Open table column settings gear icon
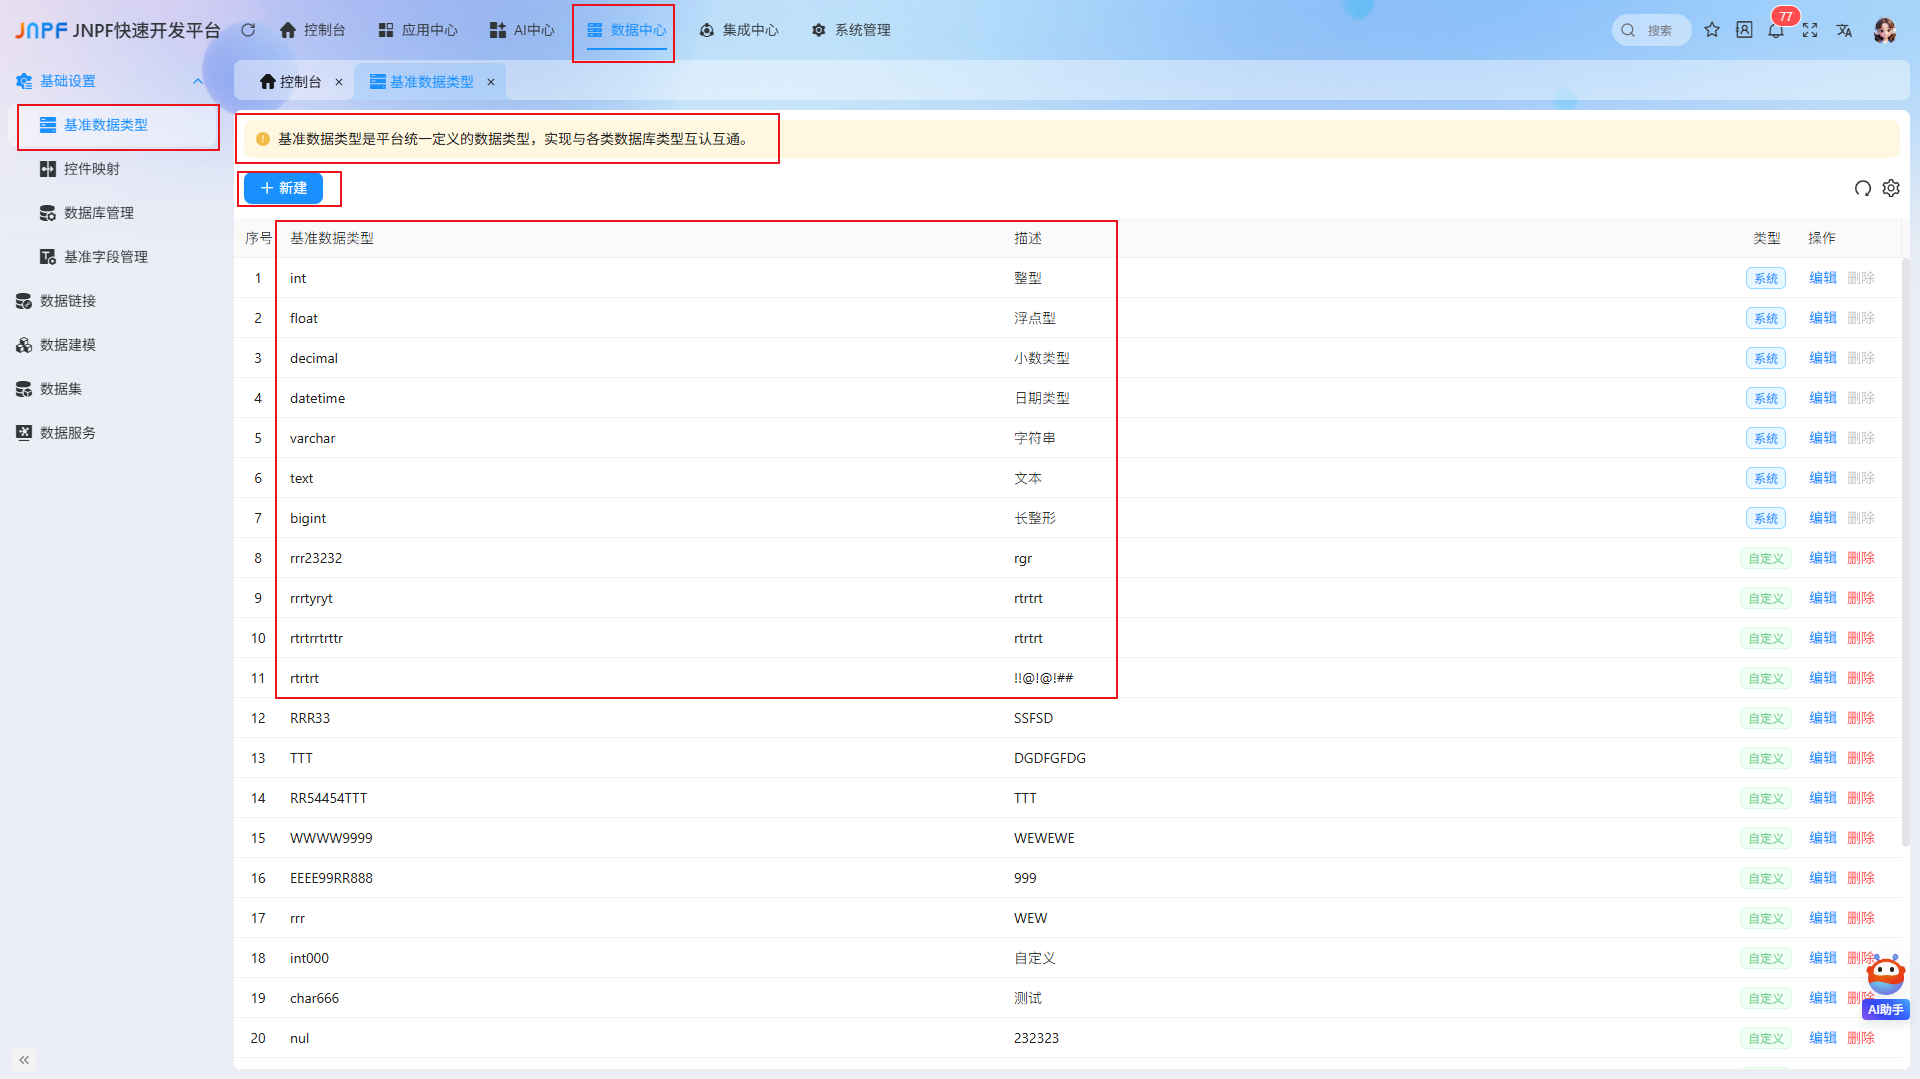 tap(1891, 188)
